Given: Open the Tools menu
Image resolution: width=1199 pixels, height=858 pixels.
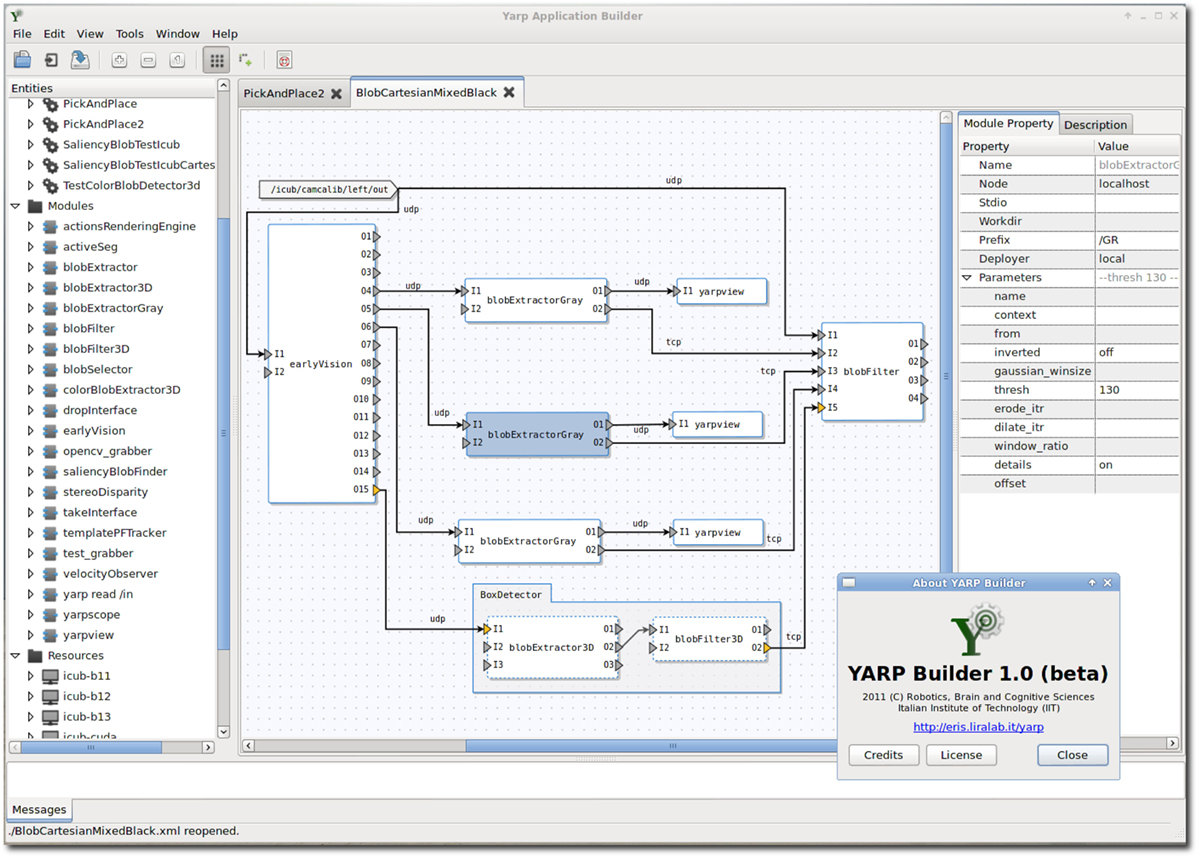Looking at the screenshot, I should click(129, 34).
